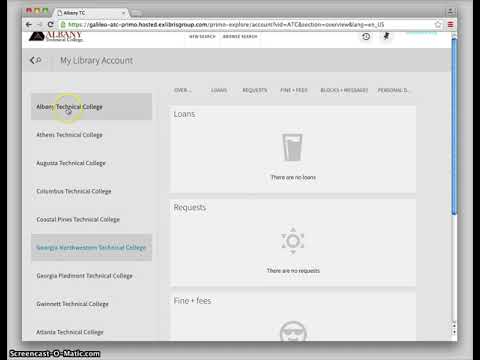This screenshot has height=360, width=480.
Task: Click Browse Search link
Action: (240, 36)
